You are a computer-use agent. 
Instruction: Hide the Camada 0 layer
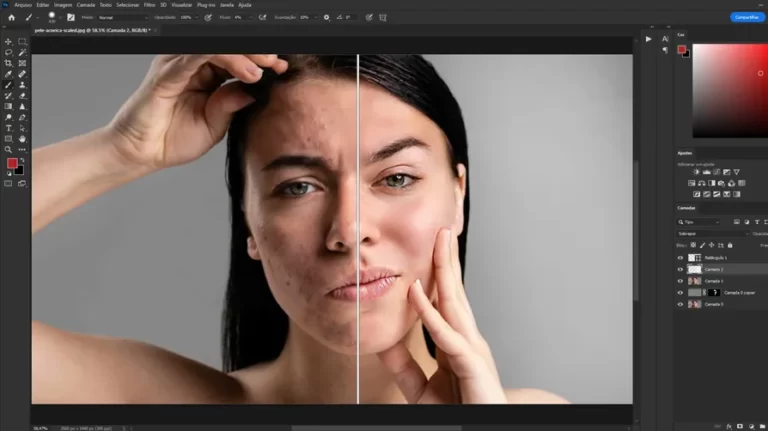pos(681,304)
